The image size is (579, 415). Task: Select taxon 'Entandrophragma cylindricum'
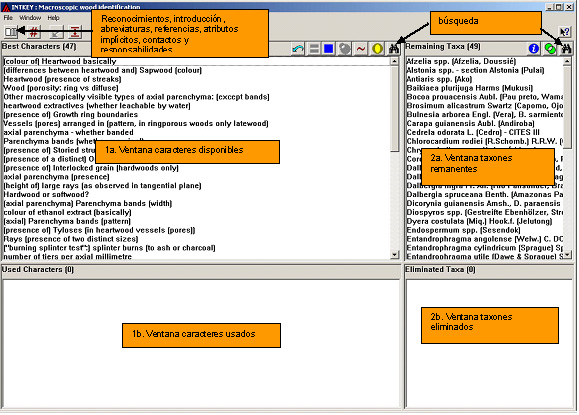point(485,248)
